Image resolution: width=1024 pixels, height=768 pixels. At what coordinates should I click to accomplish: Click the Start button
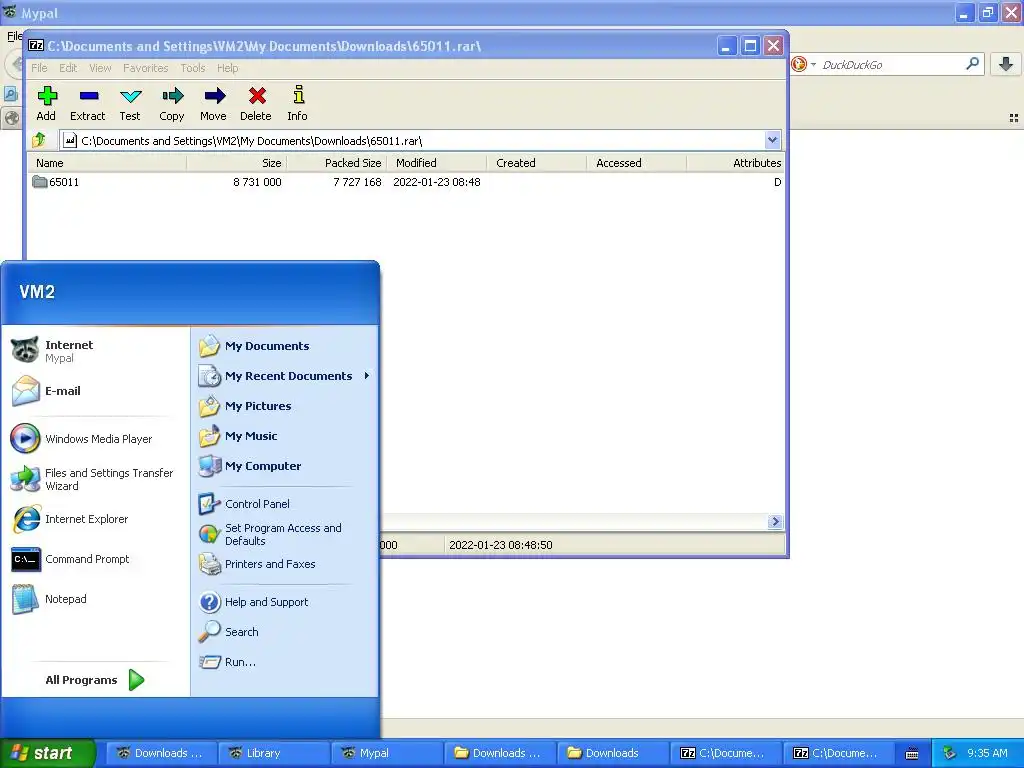(x=48, y=753)
